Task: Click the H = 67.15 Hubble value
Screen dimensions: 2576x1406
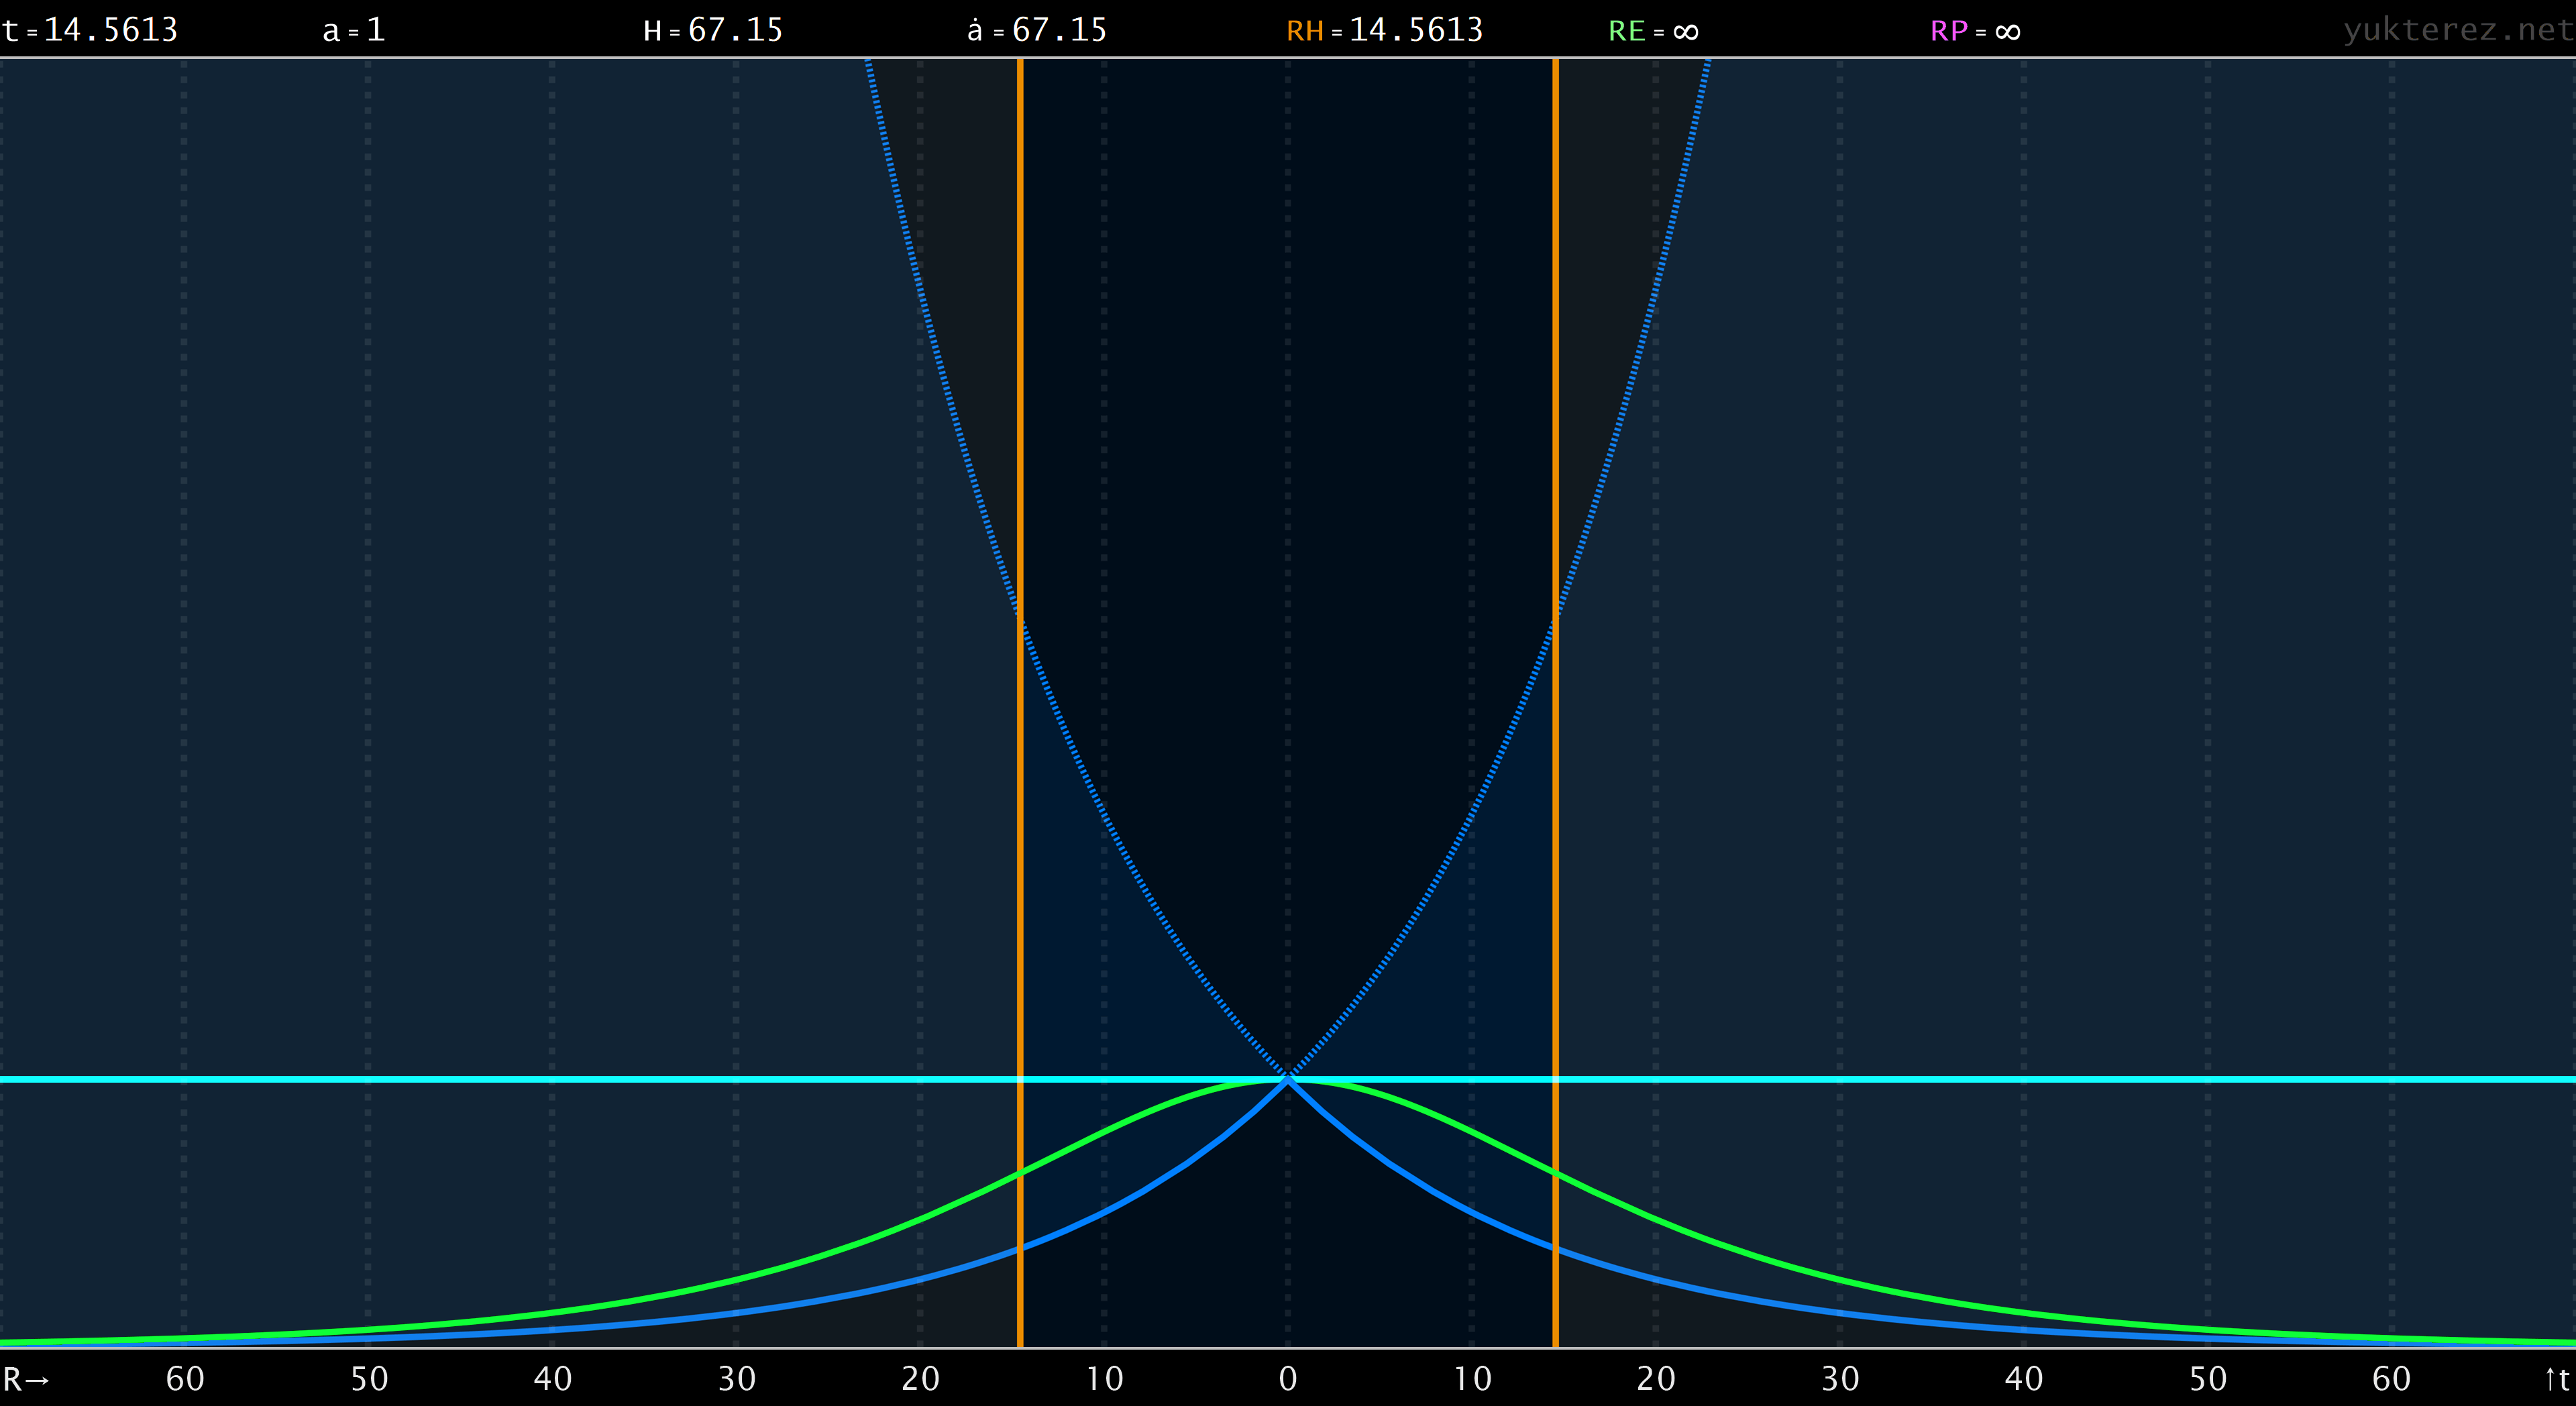Action: point(713,30)
